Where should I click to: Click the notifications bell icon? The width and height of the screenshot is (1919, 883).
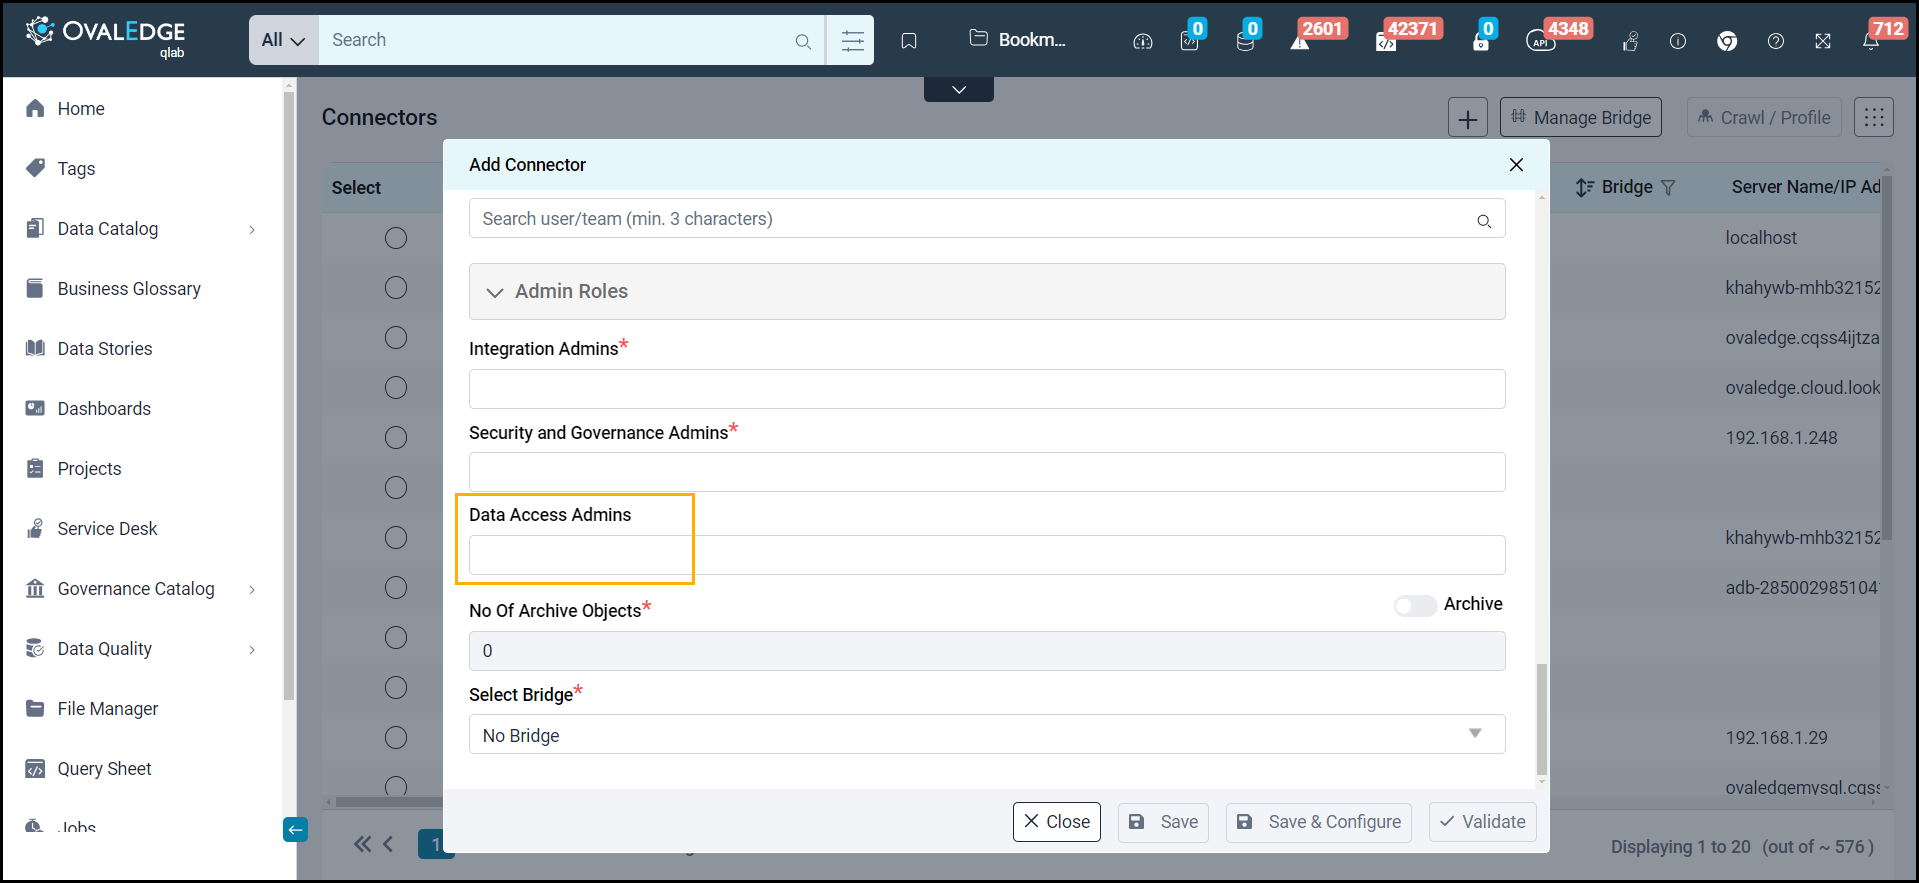click(1870, 41)
